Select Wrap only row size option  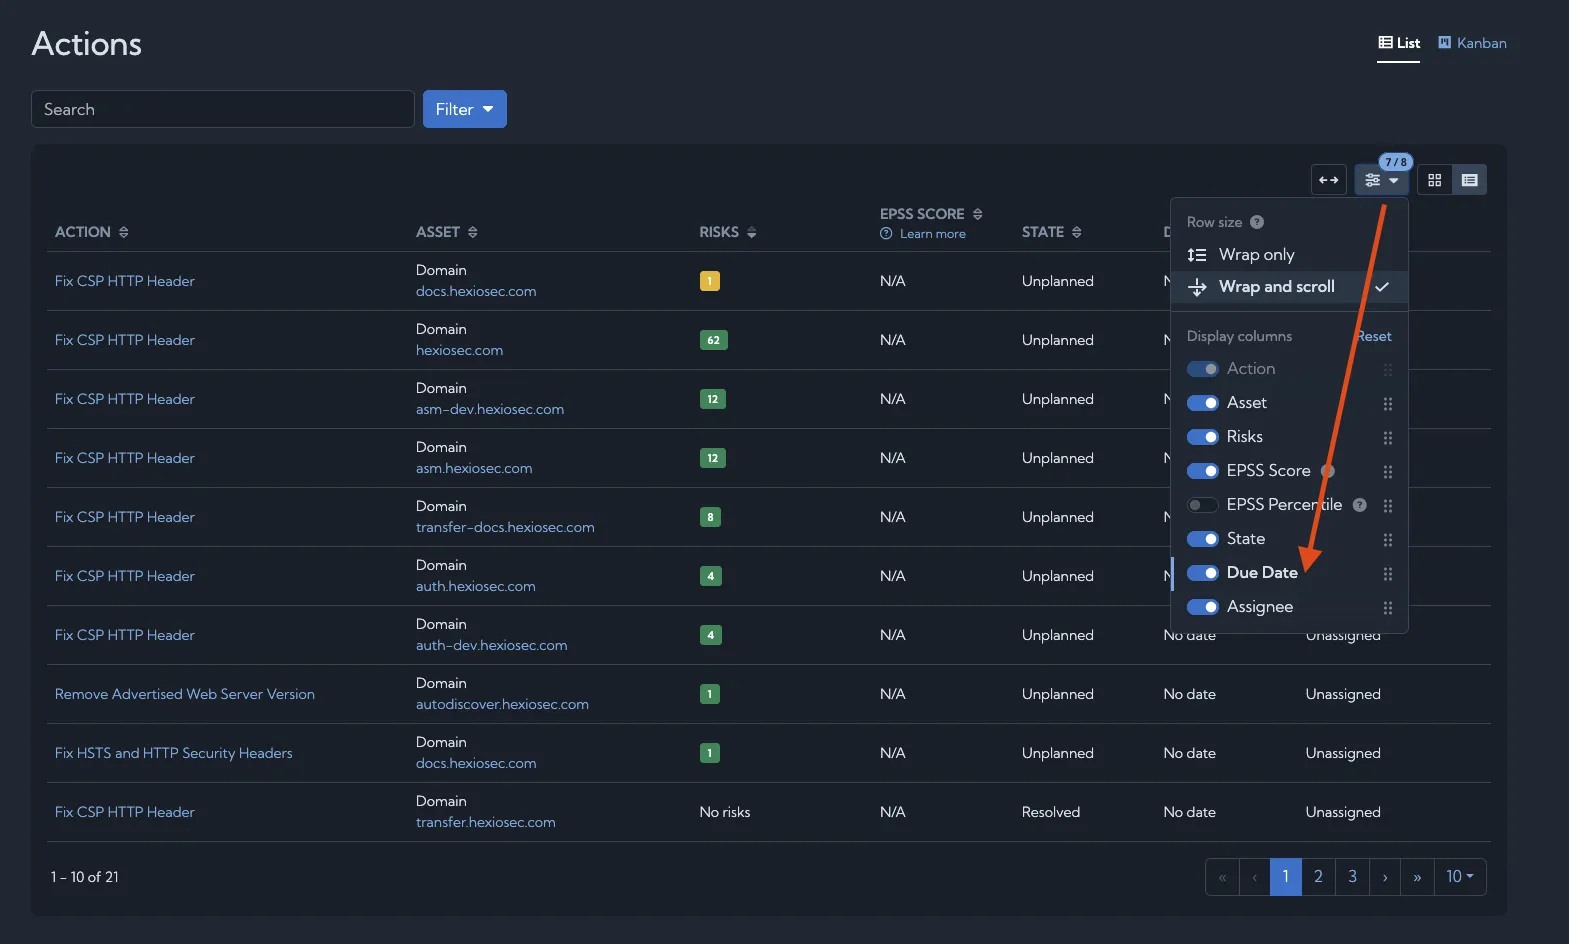(1289, 255)
